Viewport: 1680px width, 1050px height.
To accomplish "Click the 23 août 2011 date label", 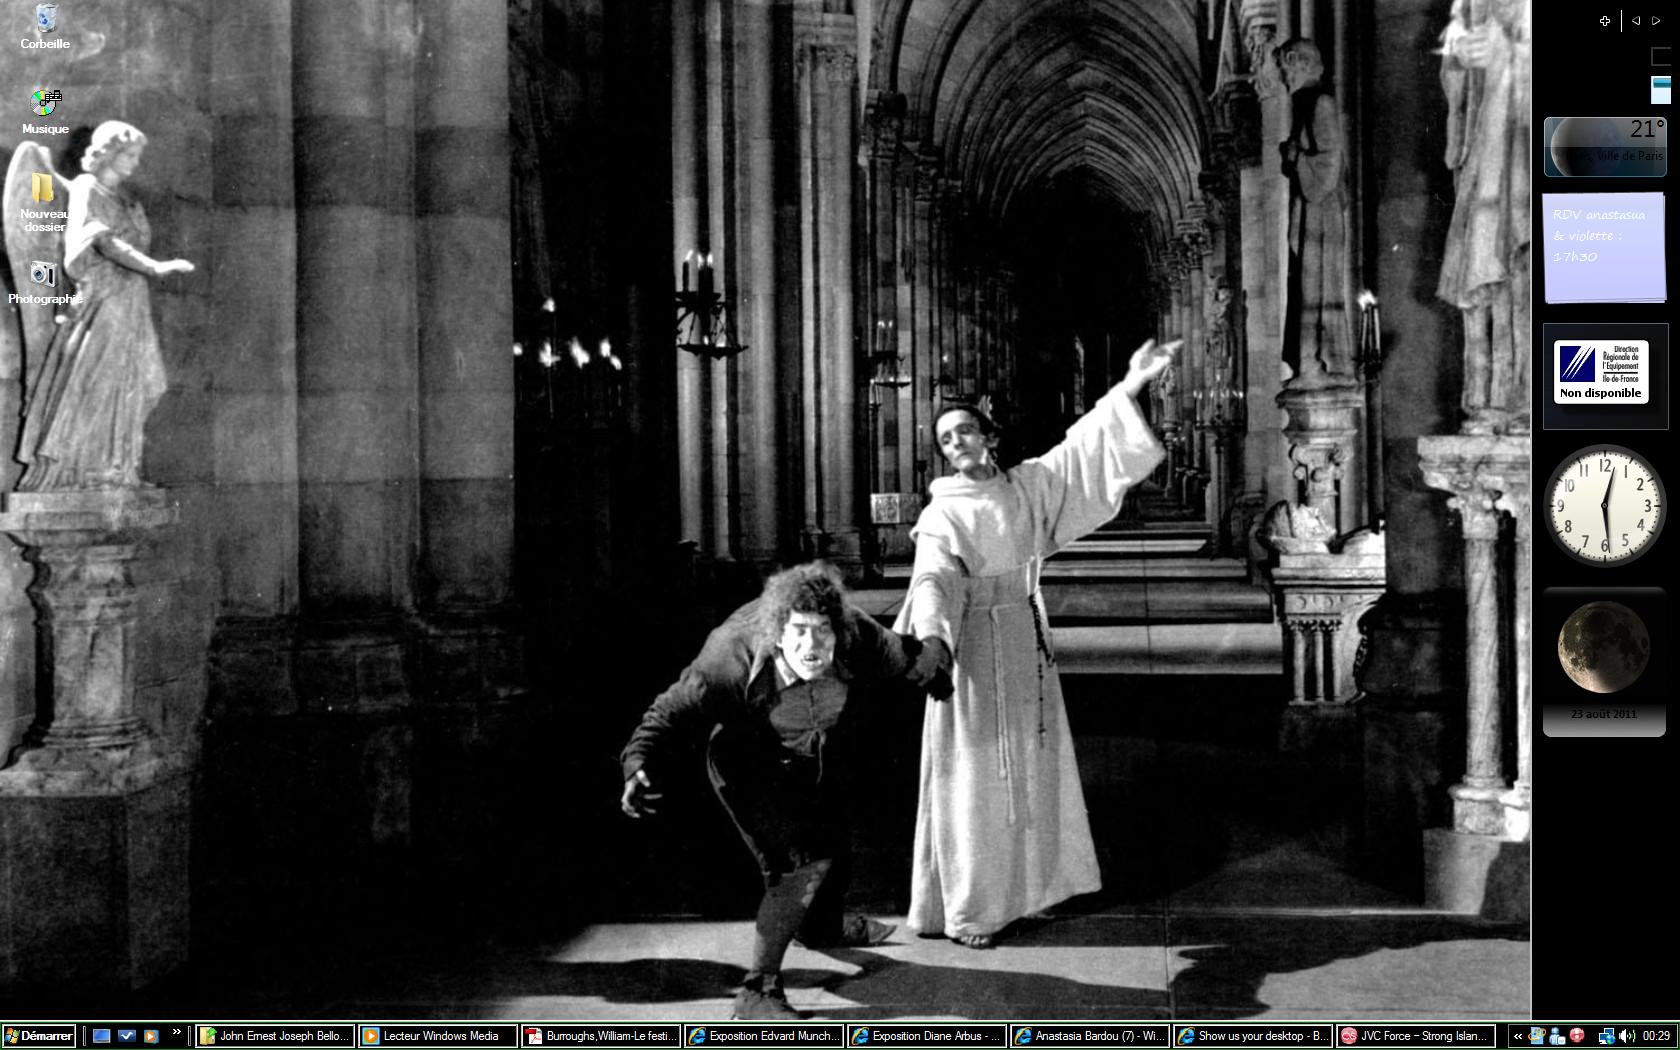I will point(1604,714).
